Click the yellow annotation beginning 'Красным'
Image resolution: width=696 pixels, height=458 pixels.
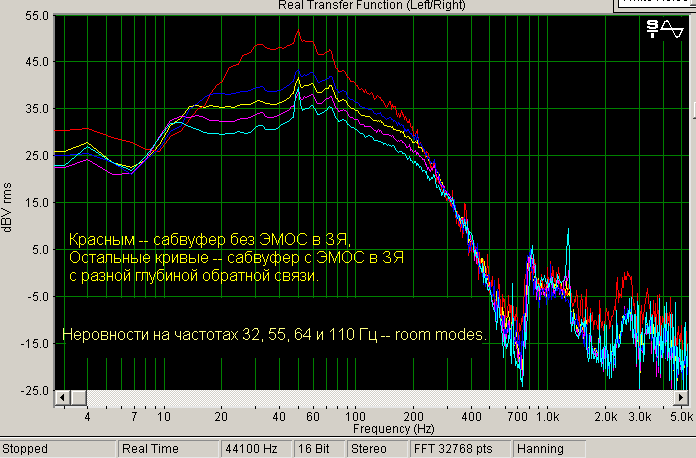coord(237,257)
